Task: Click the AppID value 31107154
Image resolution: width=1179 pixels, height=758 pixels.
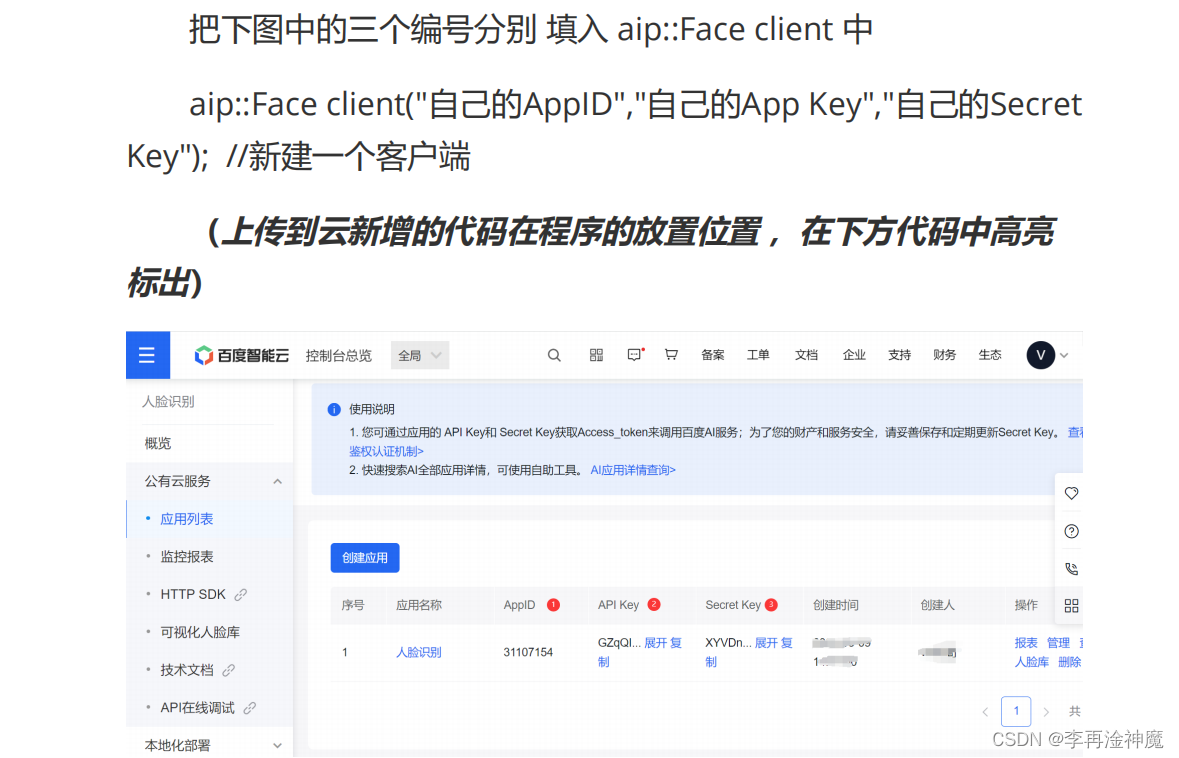Action: point(528,652)
